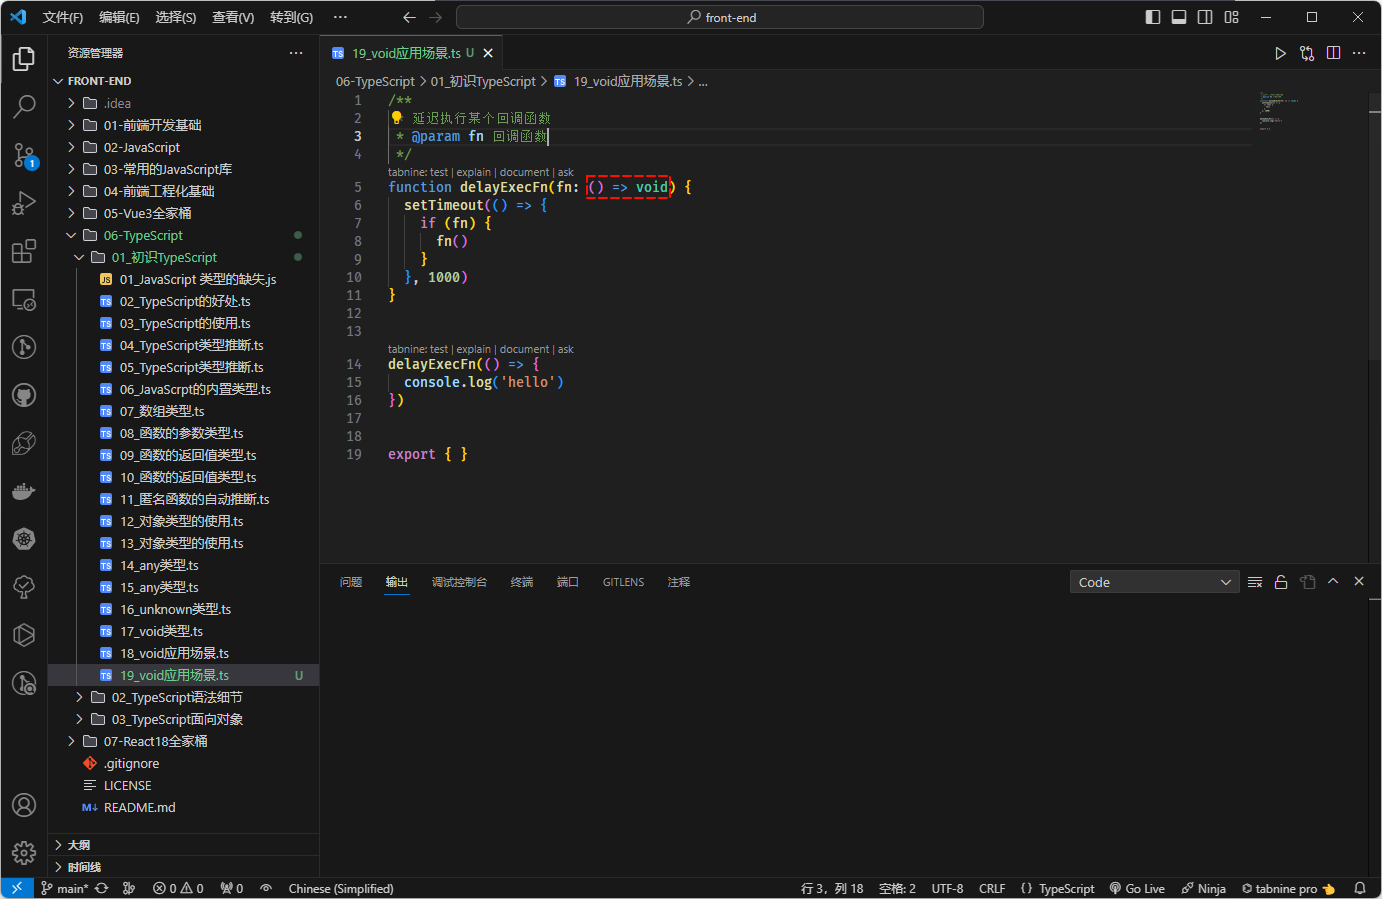This screenshot has height=899, width=1382.
Task: Open the 文件(F) menu
Action: coord(62,17)
